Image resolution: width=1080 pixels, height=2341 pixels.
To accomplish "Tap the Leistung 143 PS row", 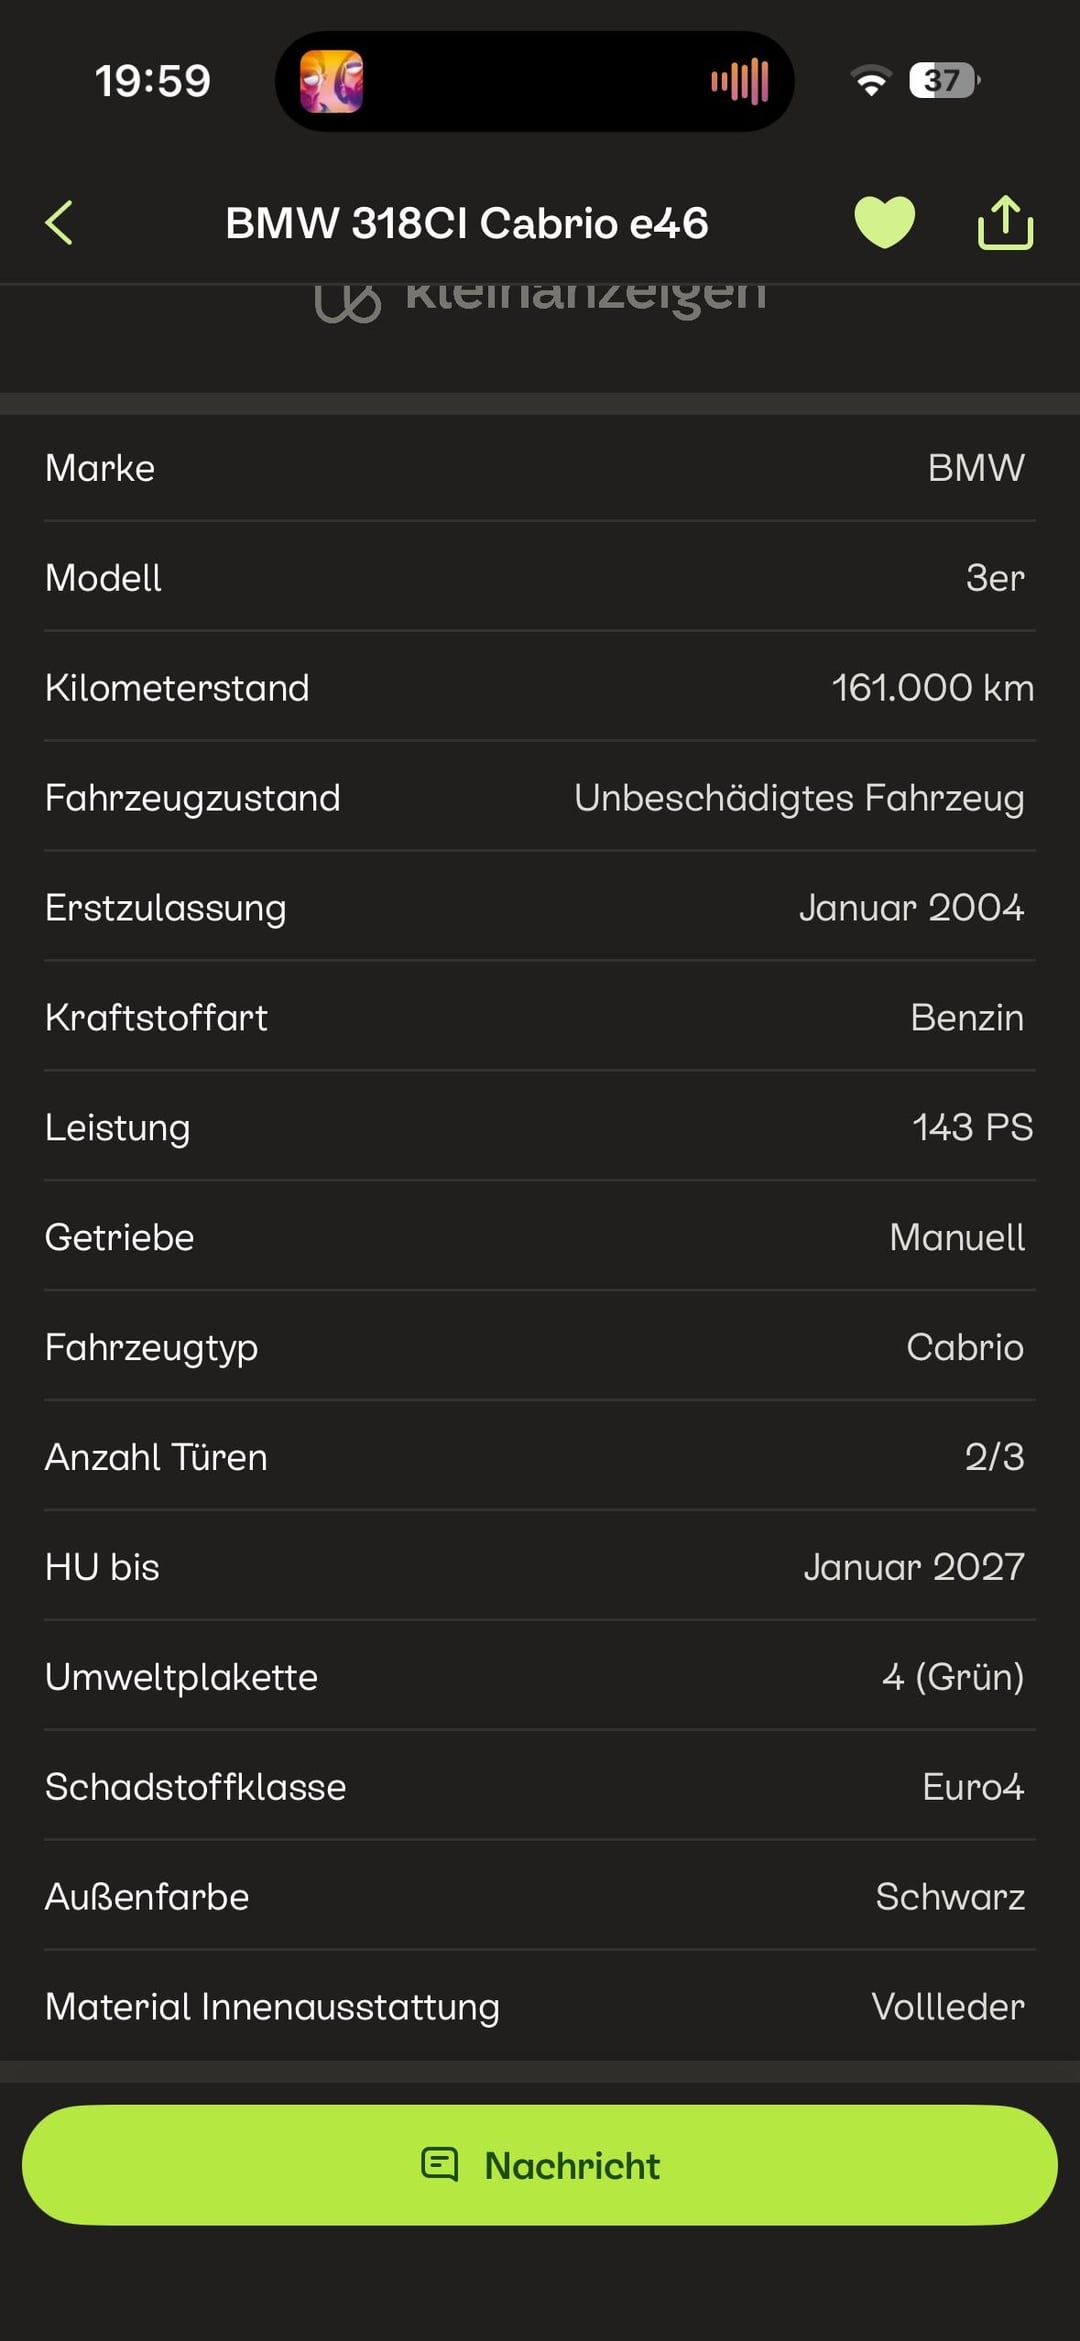I will coord(540,1127).
